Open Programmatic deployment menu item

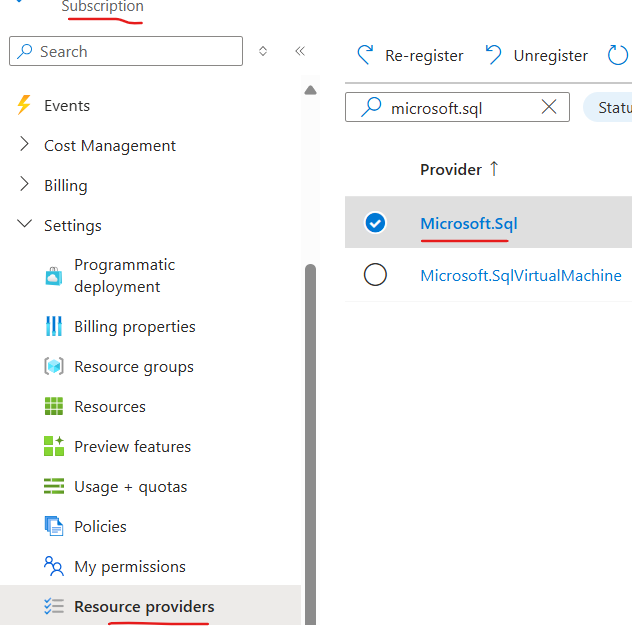(x=125, y=276)
